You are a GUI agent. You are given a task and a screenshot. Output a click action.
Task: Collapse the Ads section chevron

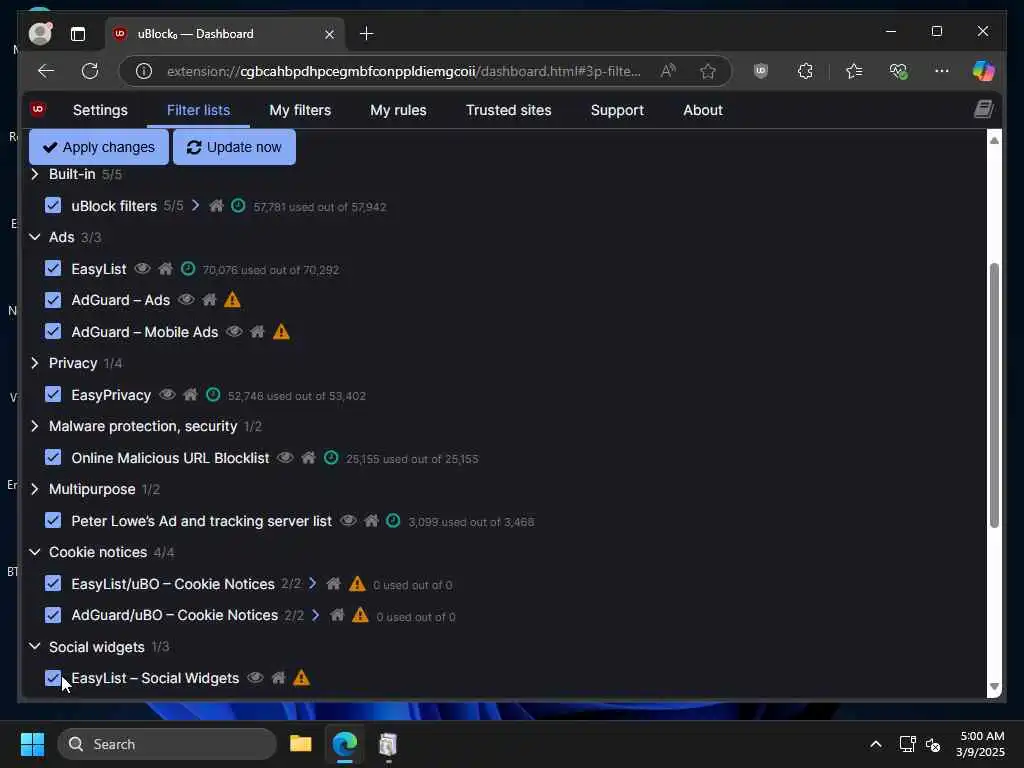point(35,237)
